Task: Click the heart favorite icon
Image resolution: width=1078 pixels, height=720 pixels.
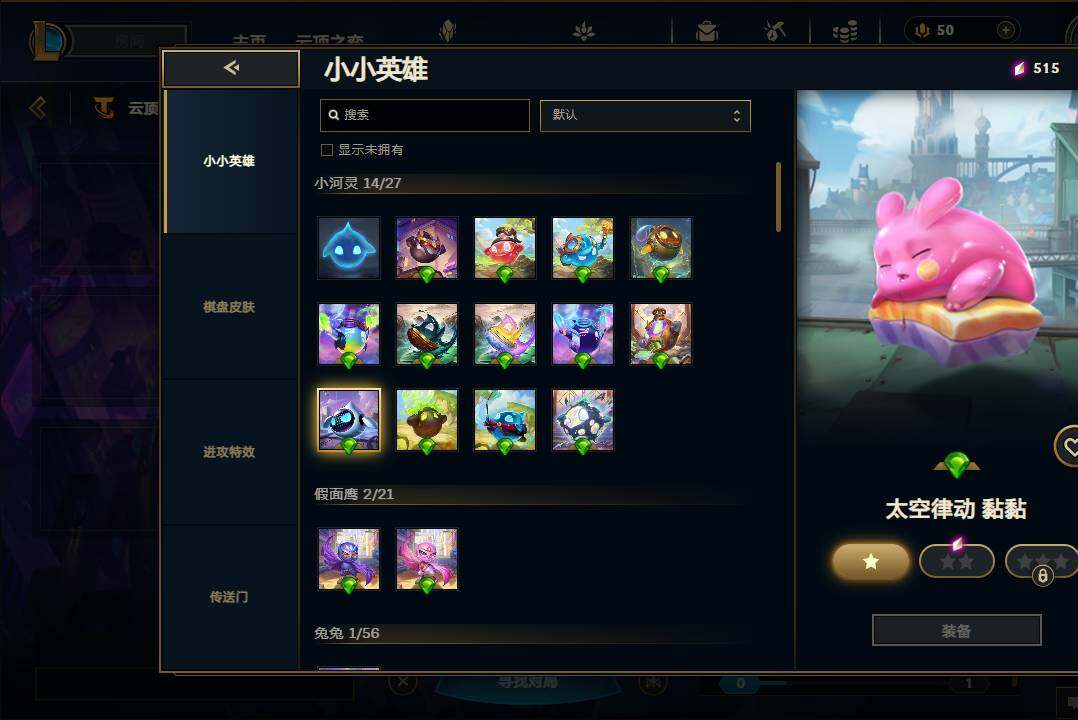Action: tap(1068, 446)
